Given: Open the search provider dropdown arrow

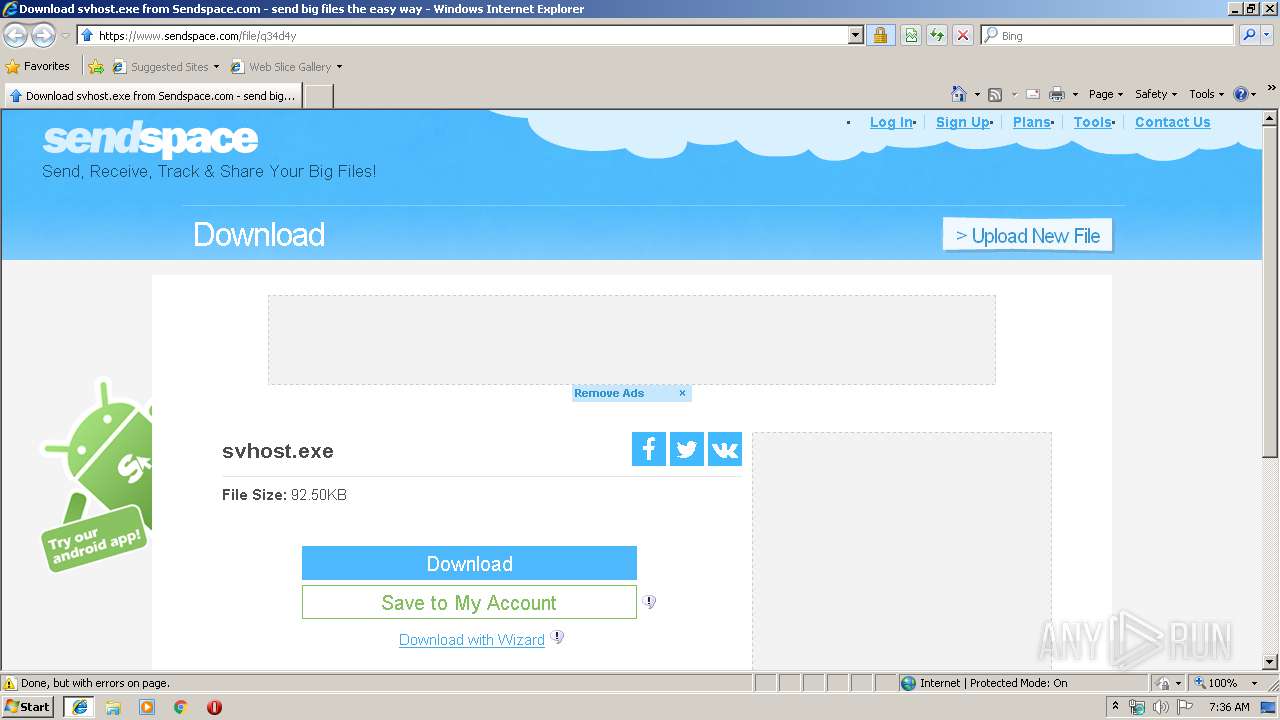Looking at the screenshot, I should click(1267, 36).
